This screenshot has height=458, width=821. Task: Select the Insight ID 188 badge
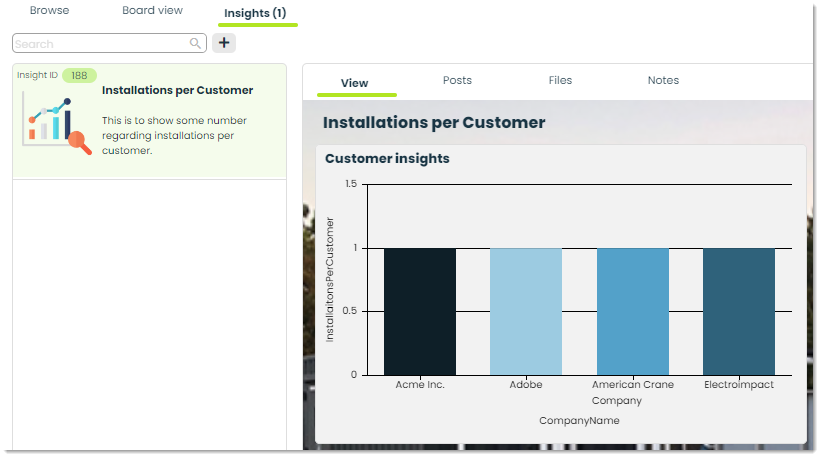pos(79,75)
